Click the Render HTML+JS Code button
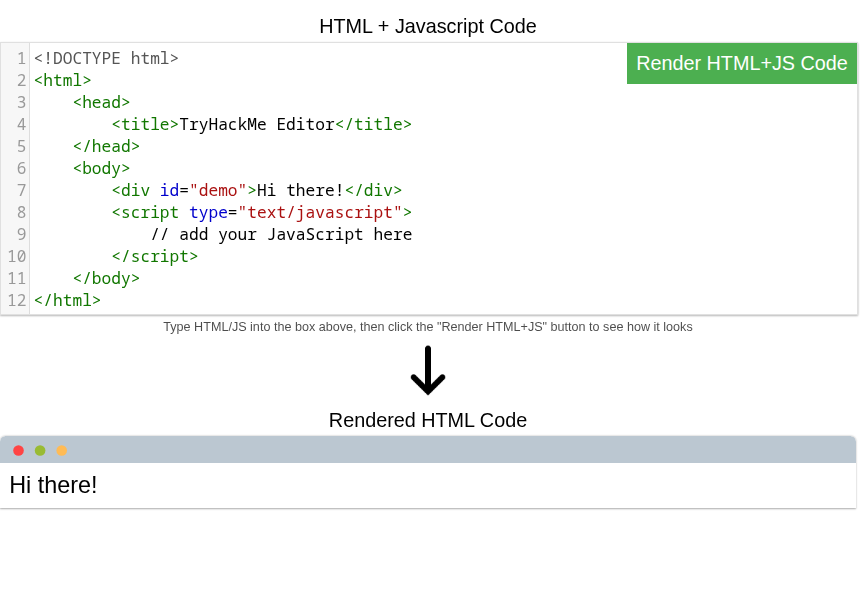Viewport: 860px width, 616px height. (741, 63)
